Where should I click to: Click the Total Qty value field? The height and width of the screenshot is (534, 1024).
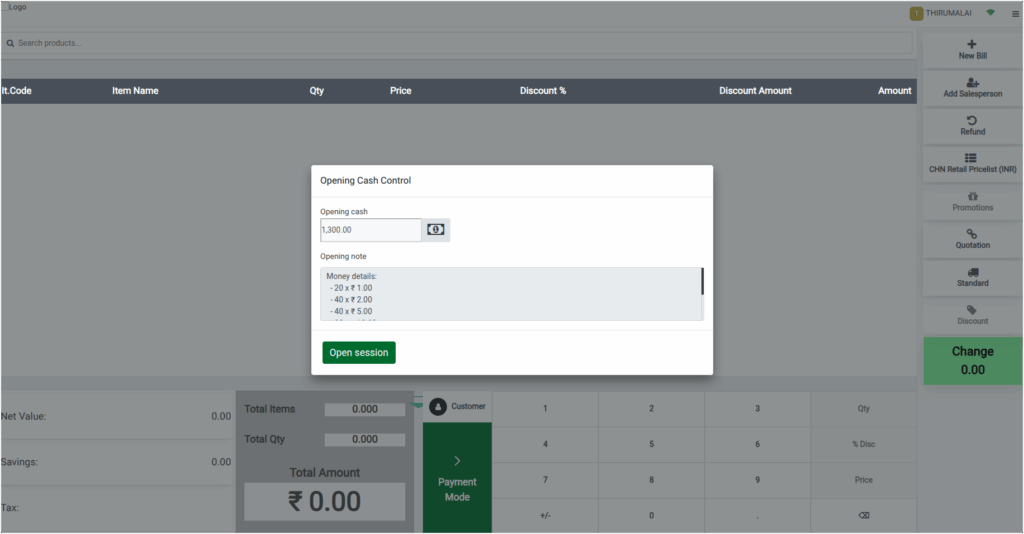tap(364, 439)
